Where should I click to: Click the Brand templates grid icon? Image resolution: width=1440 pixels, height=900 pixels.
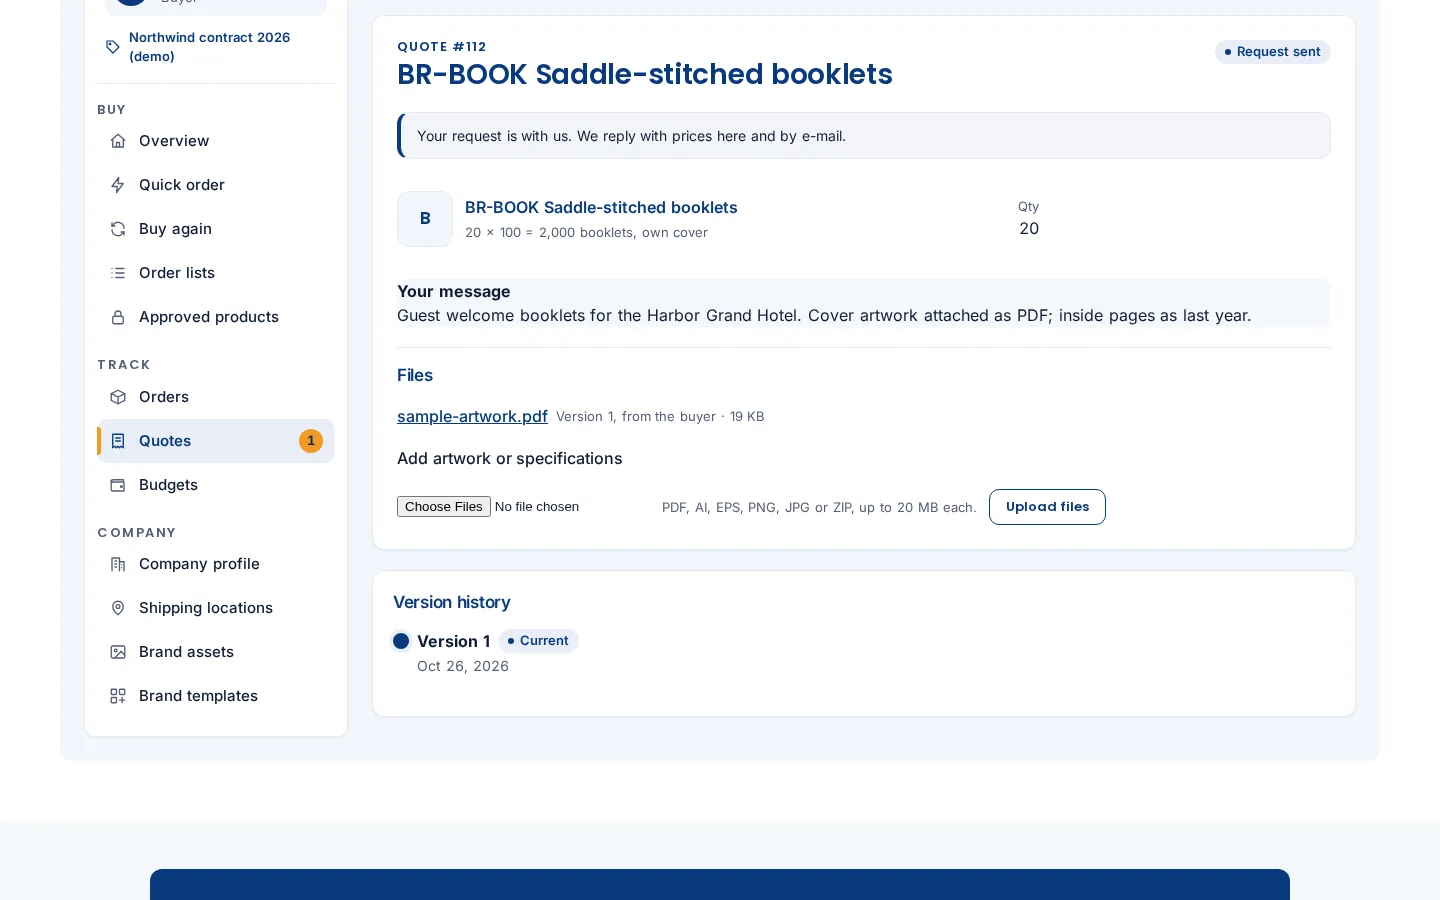118,696
